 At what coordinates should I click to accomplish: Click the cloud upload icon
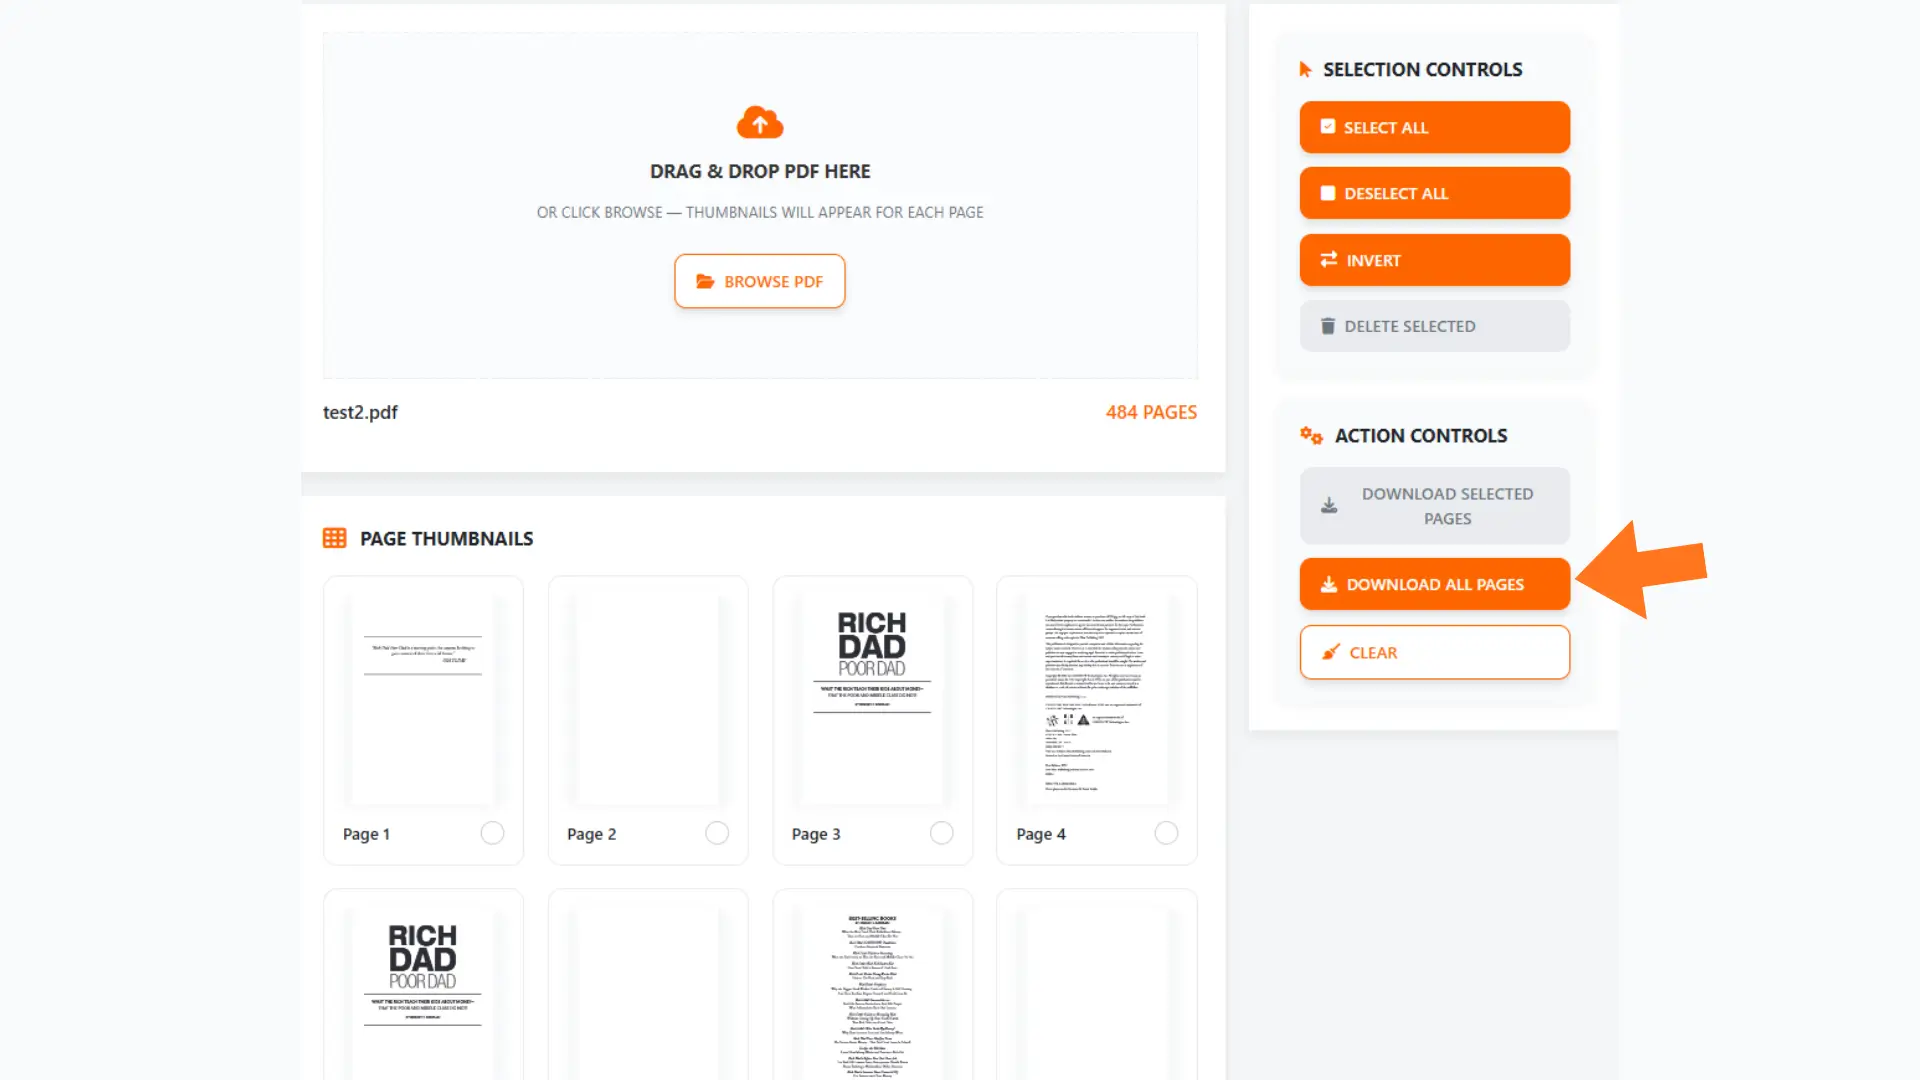[760, 123]
